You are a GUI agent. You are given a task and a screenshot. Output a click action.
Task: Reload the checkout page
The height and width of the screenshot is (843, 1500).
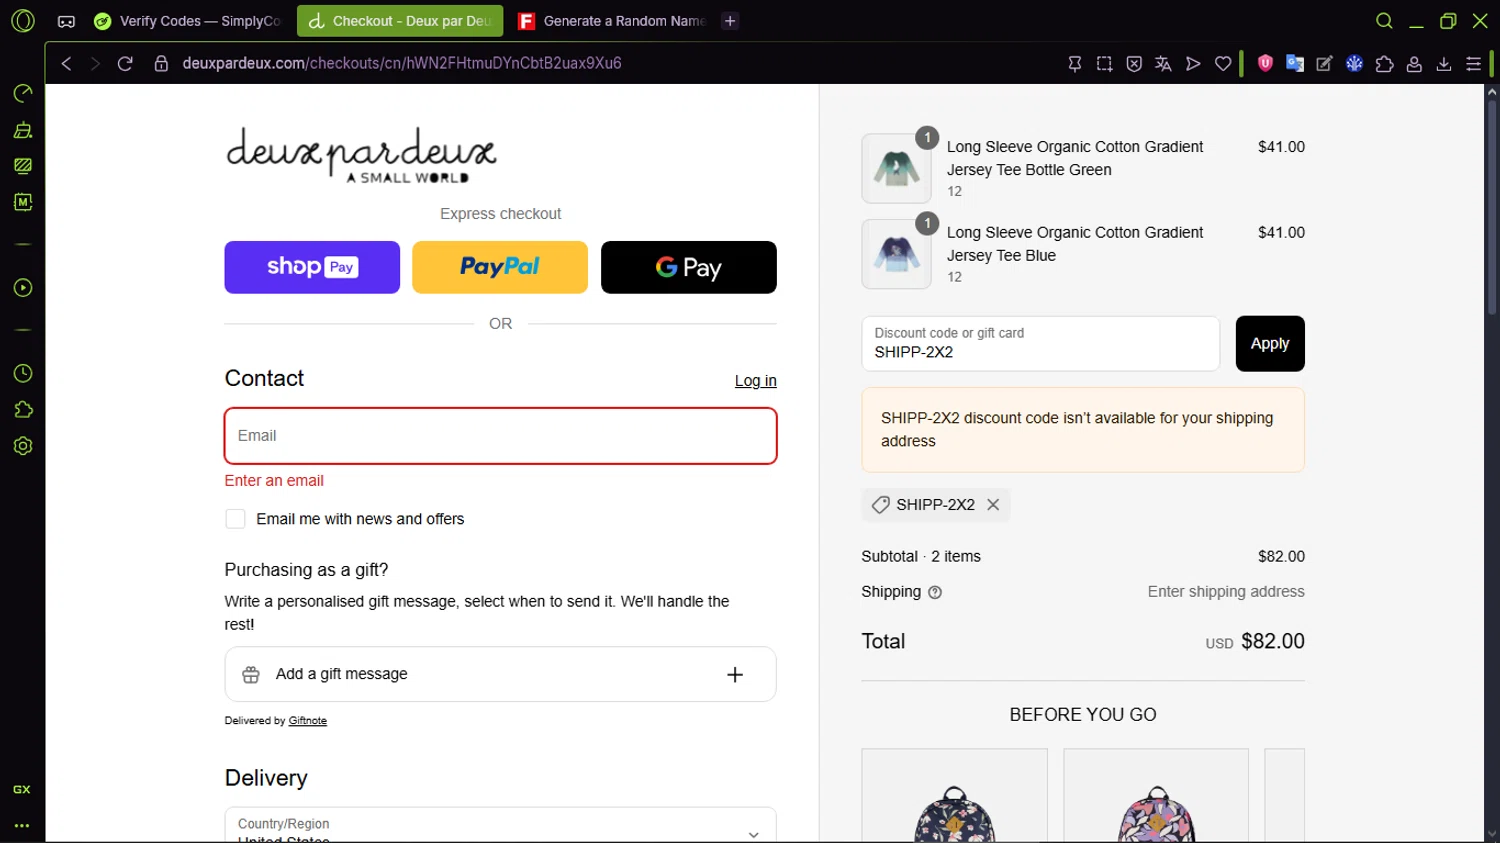point(125,63)
